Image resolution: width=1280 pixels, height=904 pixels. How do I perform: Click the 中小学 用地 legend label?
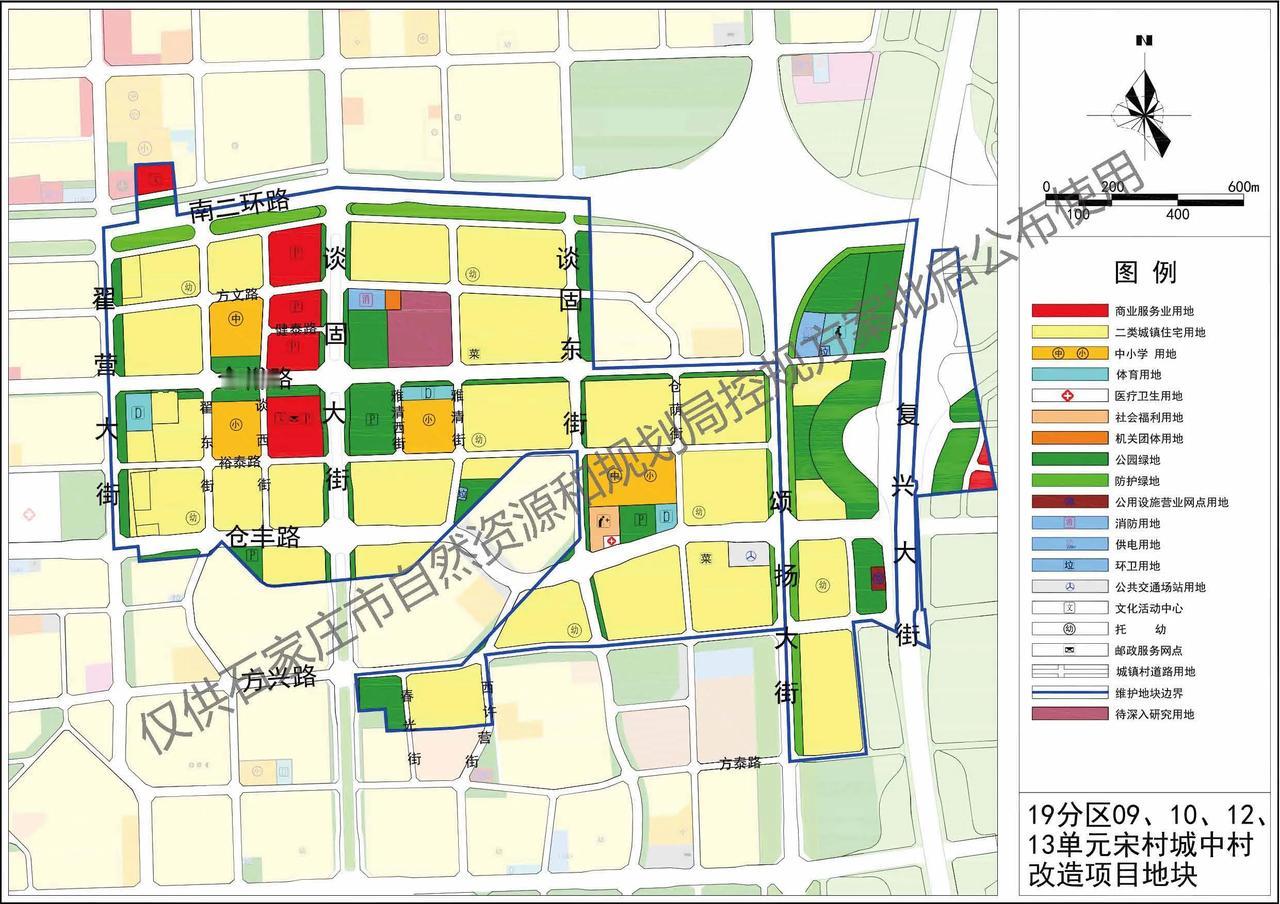1145,354
